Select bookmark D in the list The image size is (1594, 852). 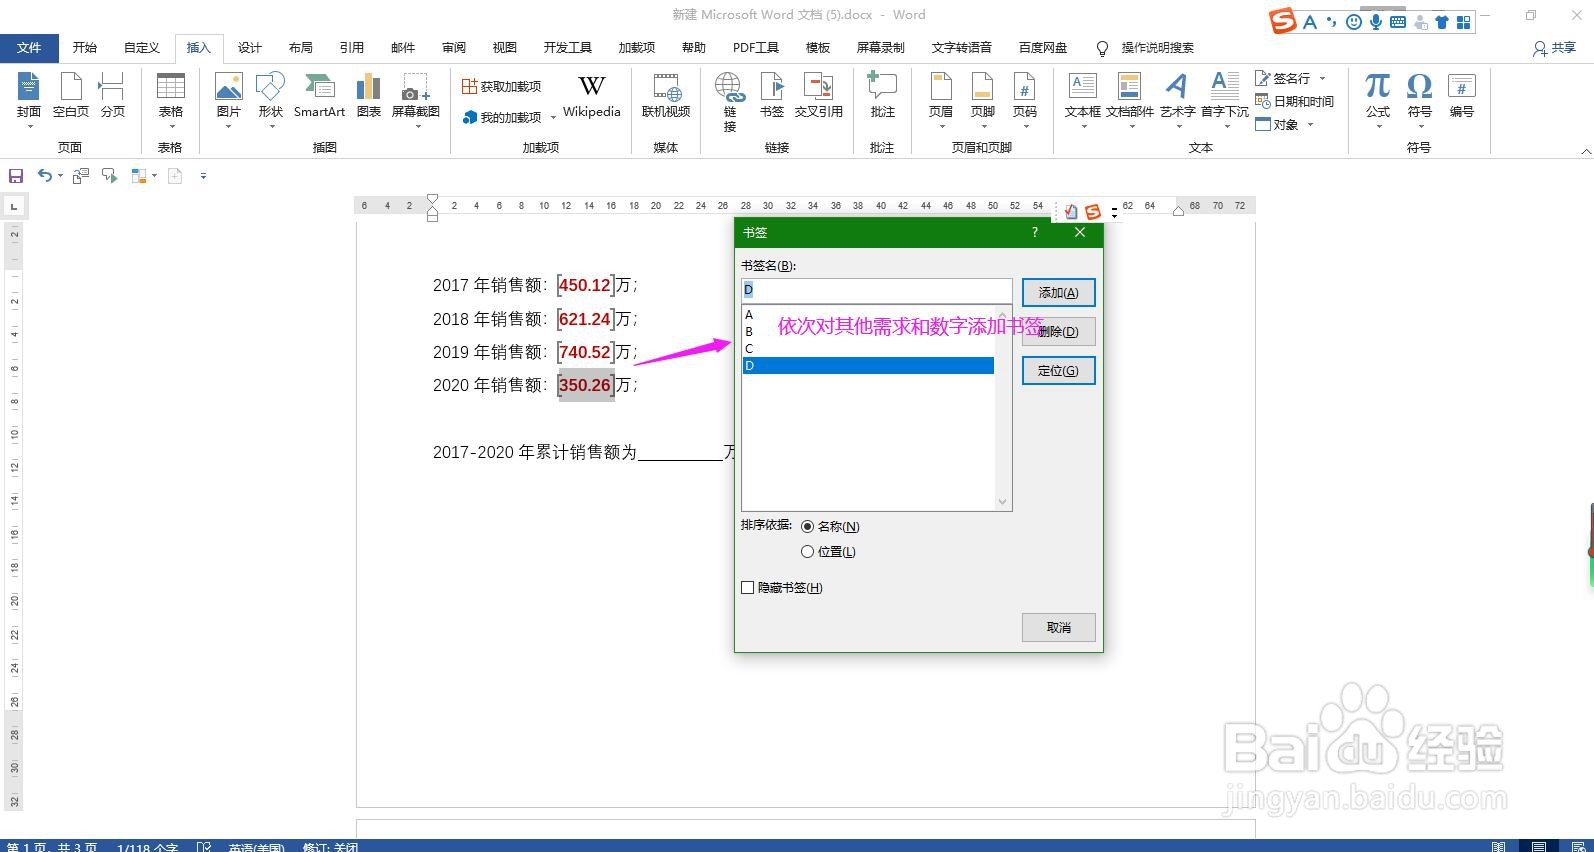(868, 366)
